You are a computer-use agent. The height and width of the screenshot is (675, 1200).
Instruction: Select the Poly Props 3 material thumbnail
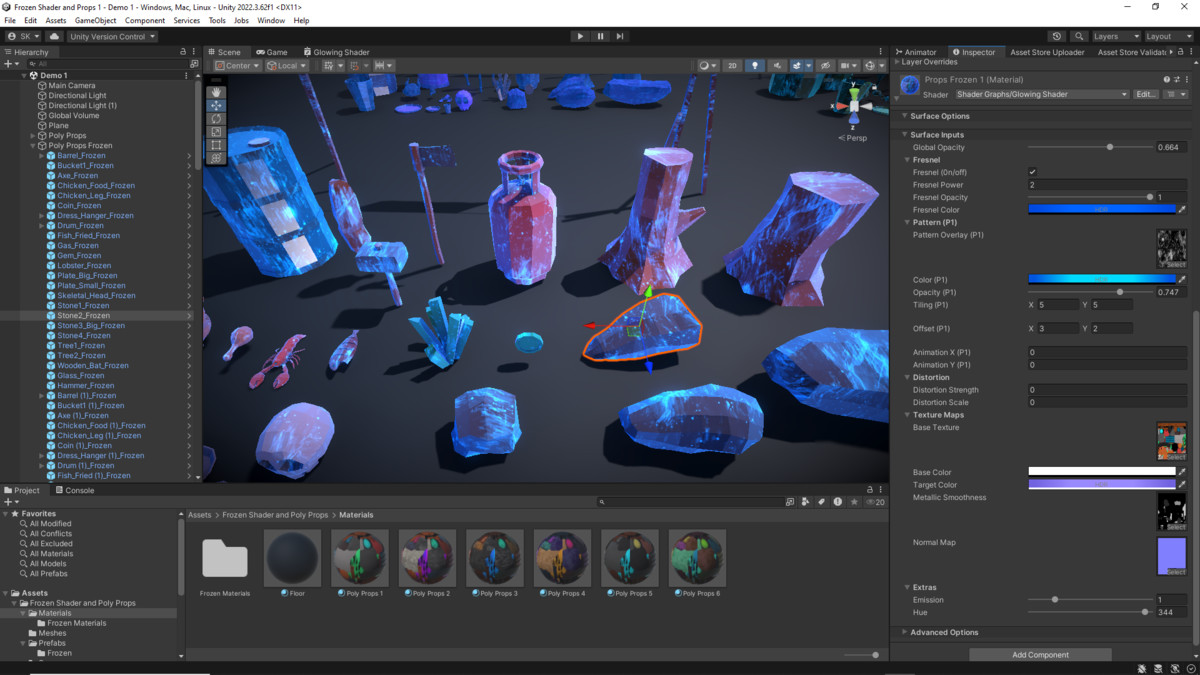494,558
